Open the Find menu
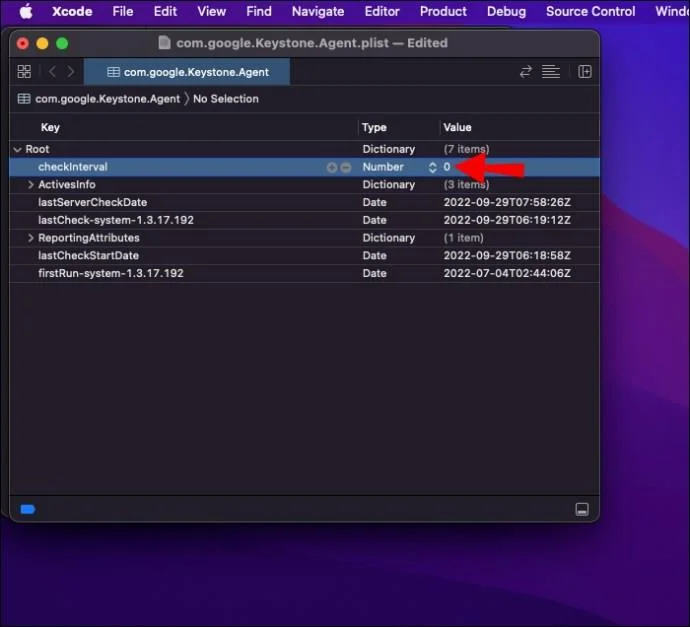The width and height of the screenshot is (690, 627). [x=259, y=11]
